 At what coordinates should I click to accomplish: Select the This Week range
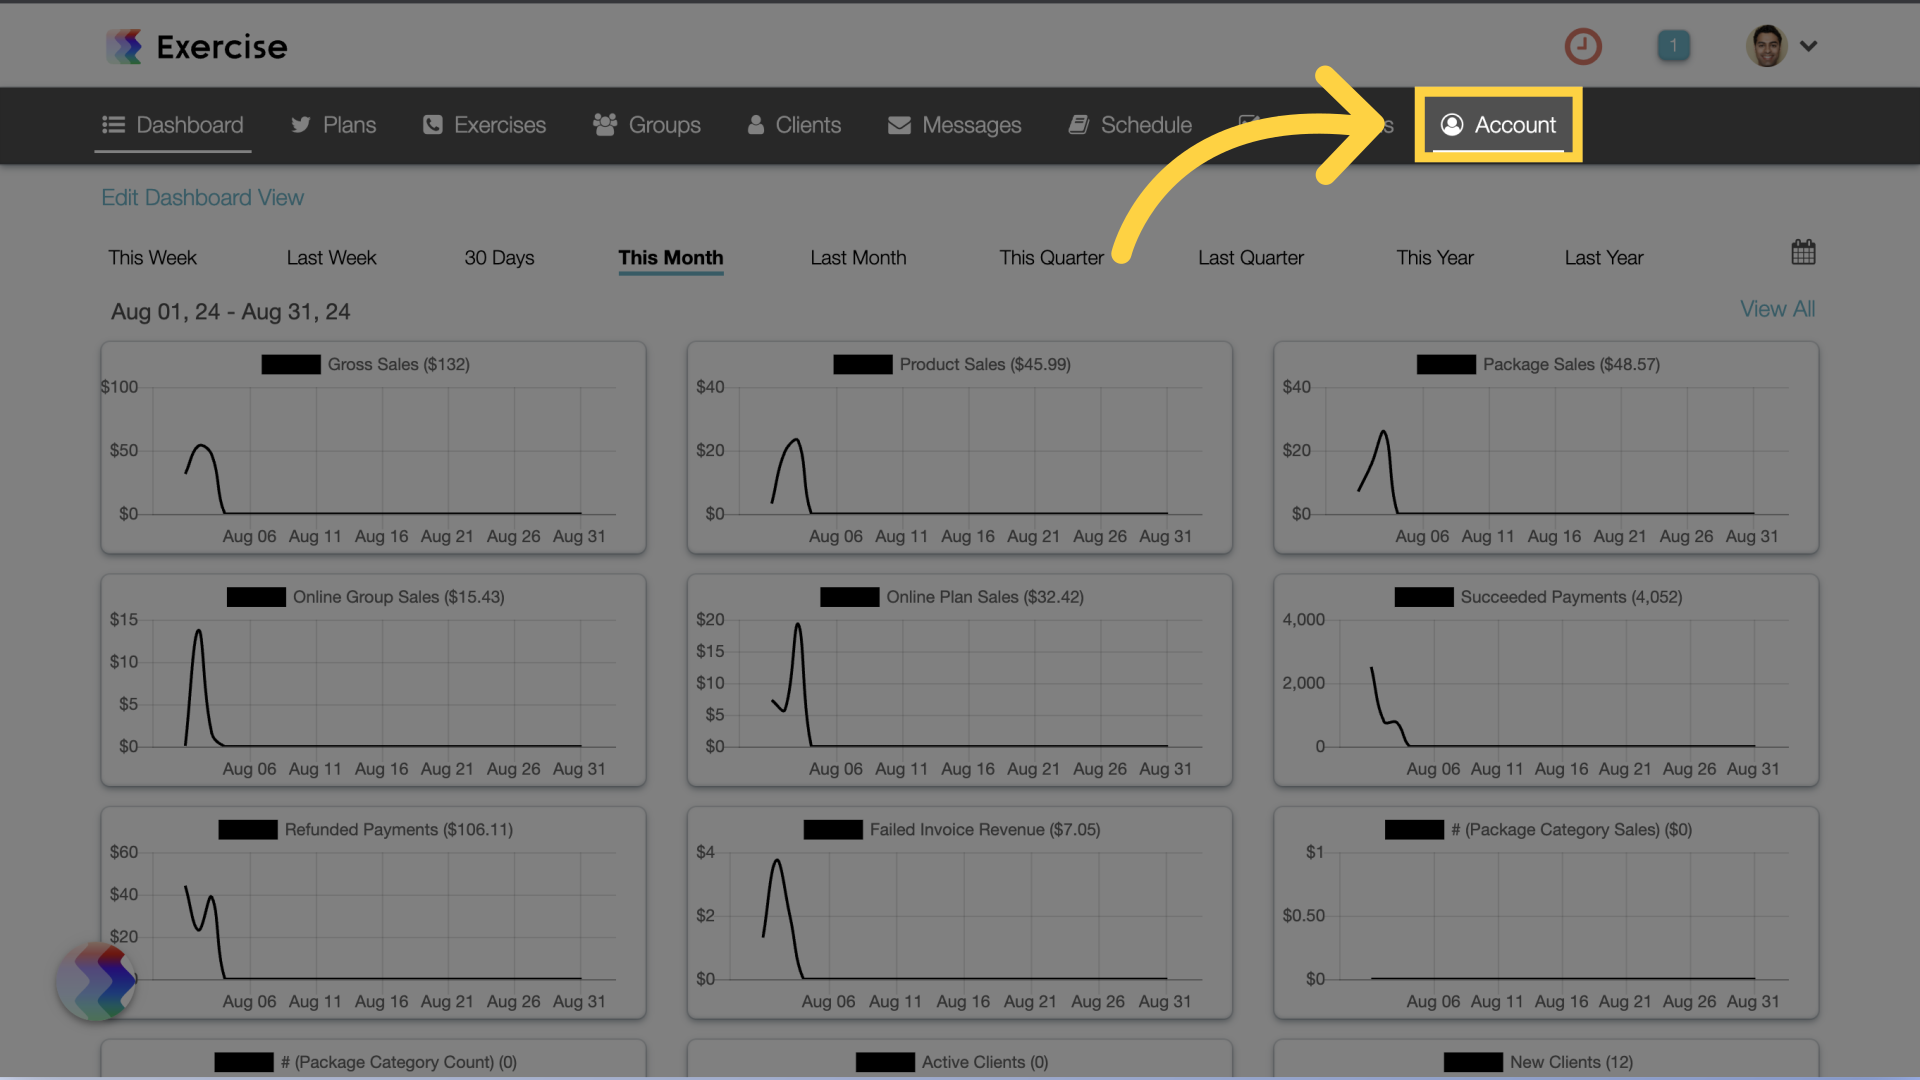(x=152, y=258)
